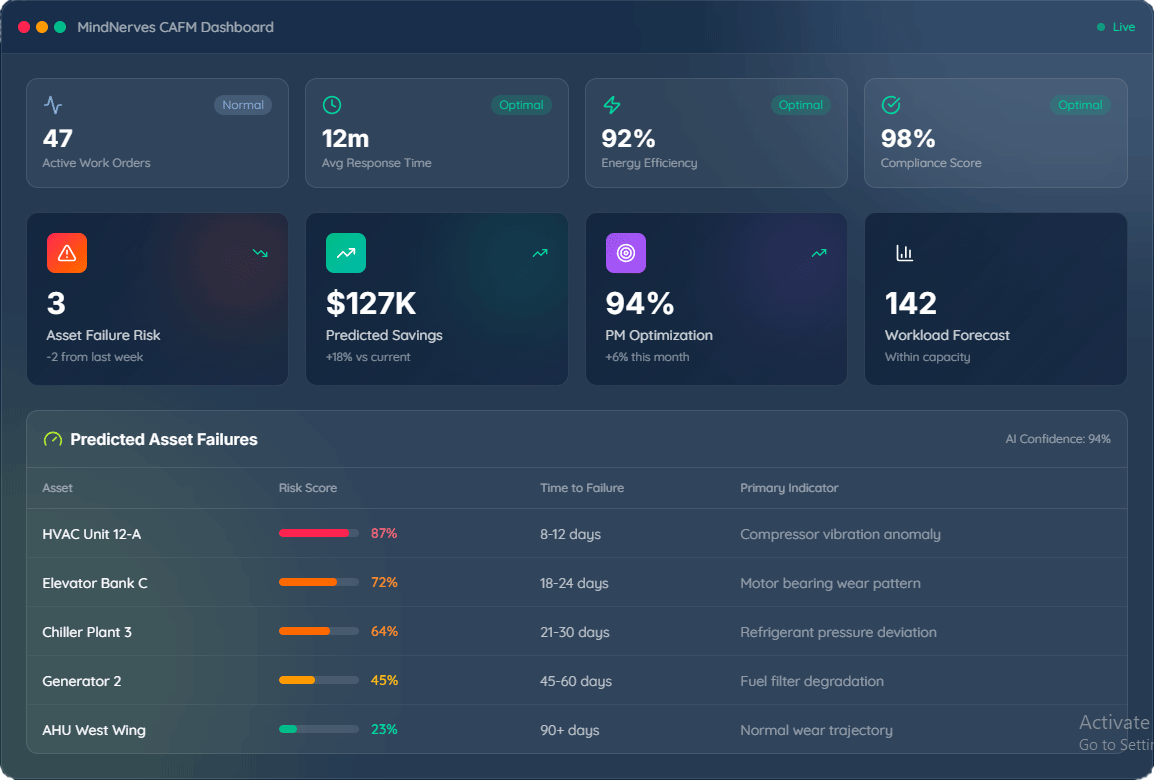Click the warning triangle on Asset Failure Risk card

click(x=66, y=253)
